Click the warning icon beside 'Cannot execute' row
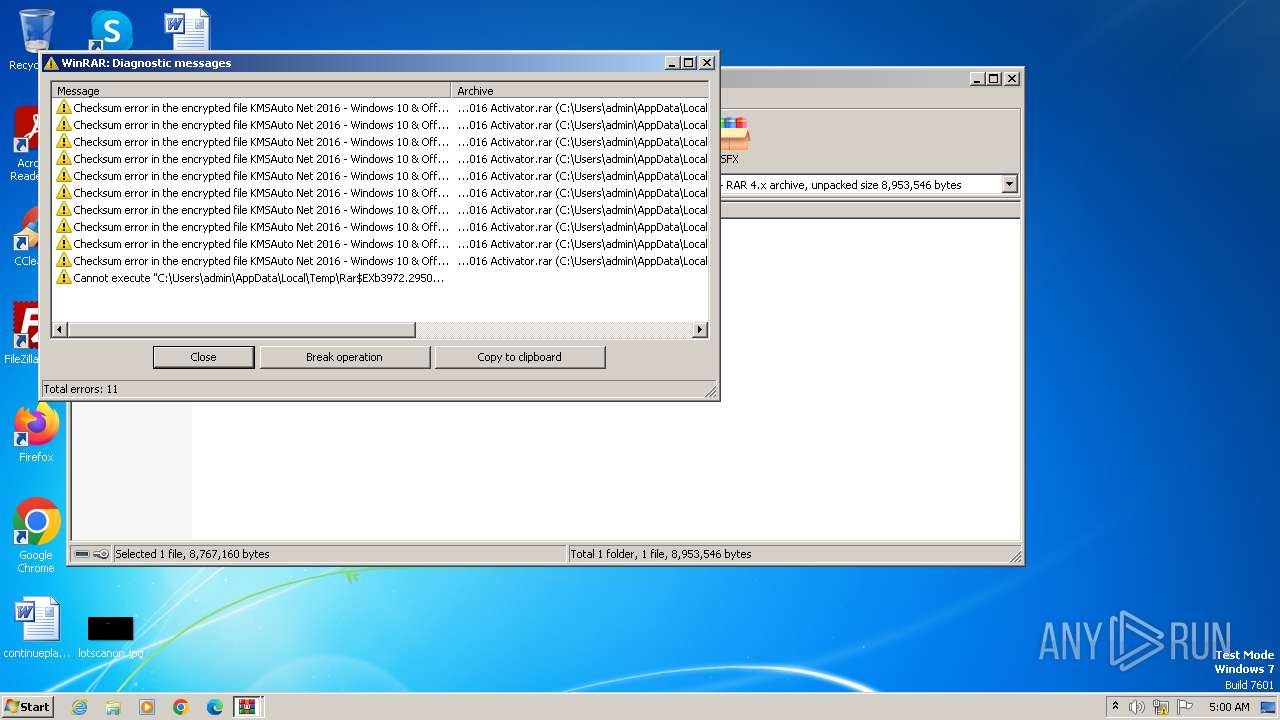 (64, 278)
